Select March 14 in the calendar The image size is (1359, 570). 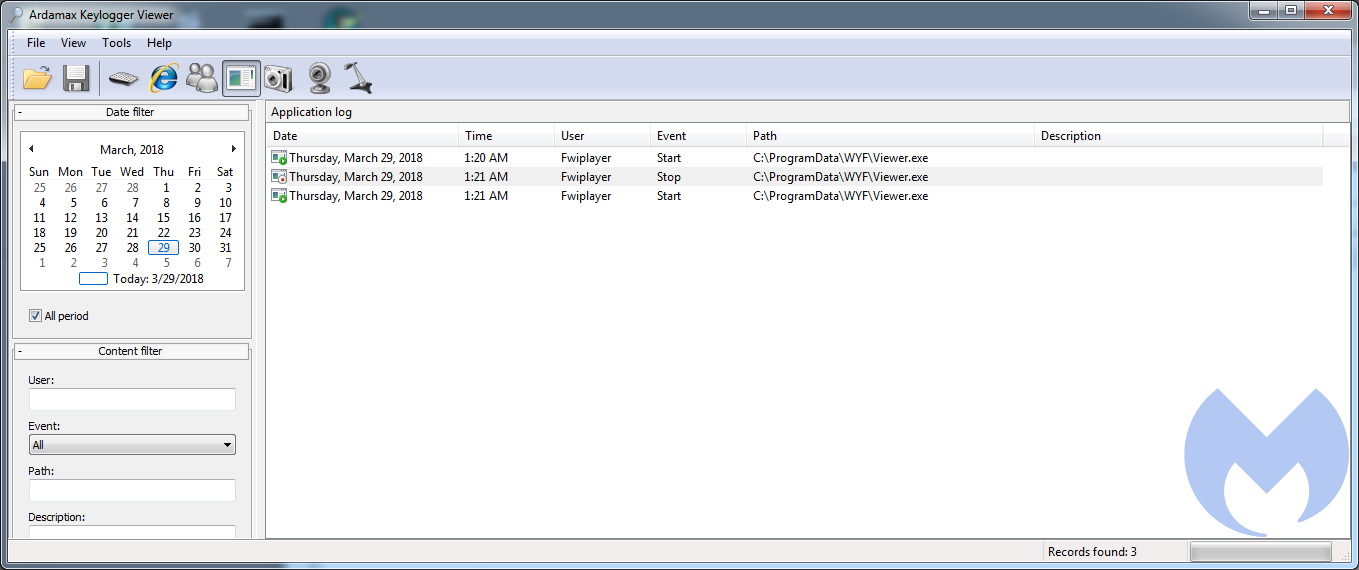tap(132, 218)
